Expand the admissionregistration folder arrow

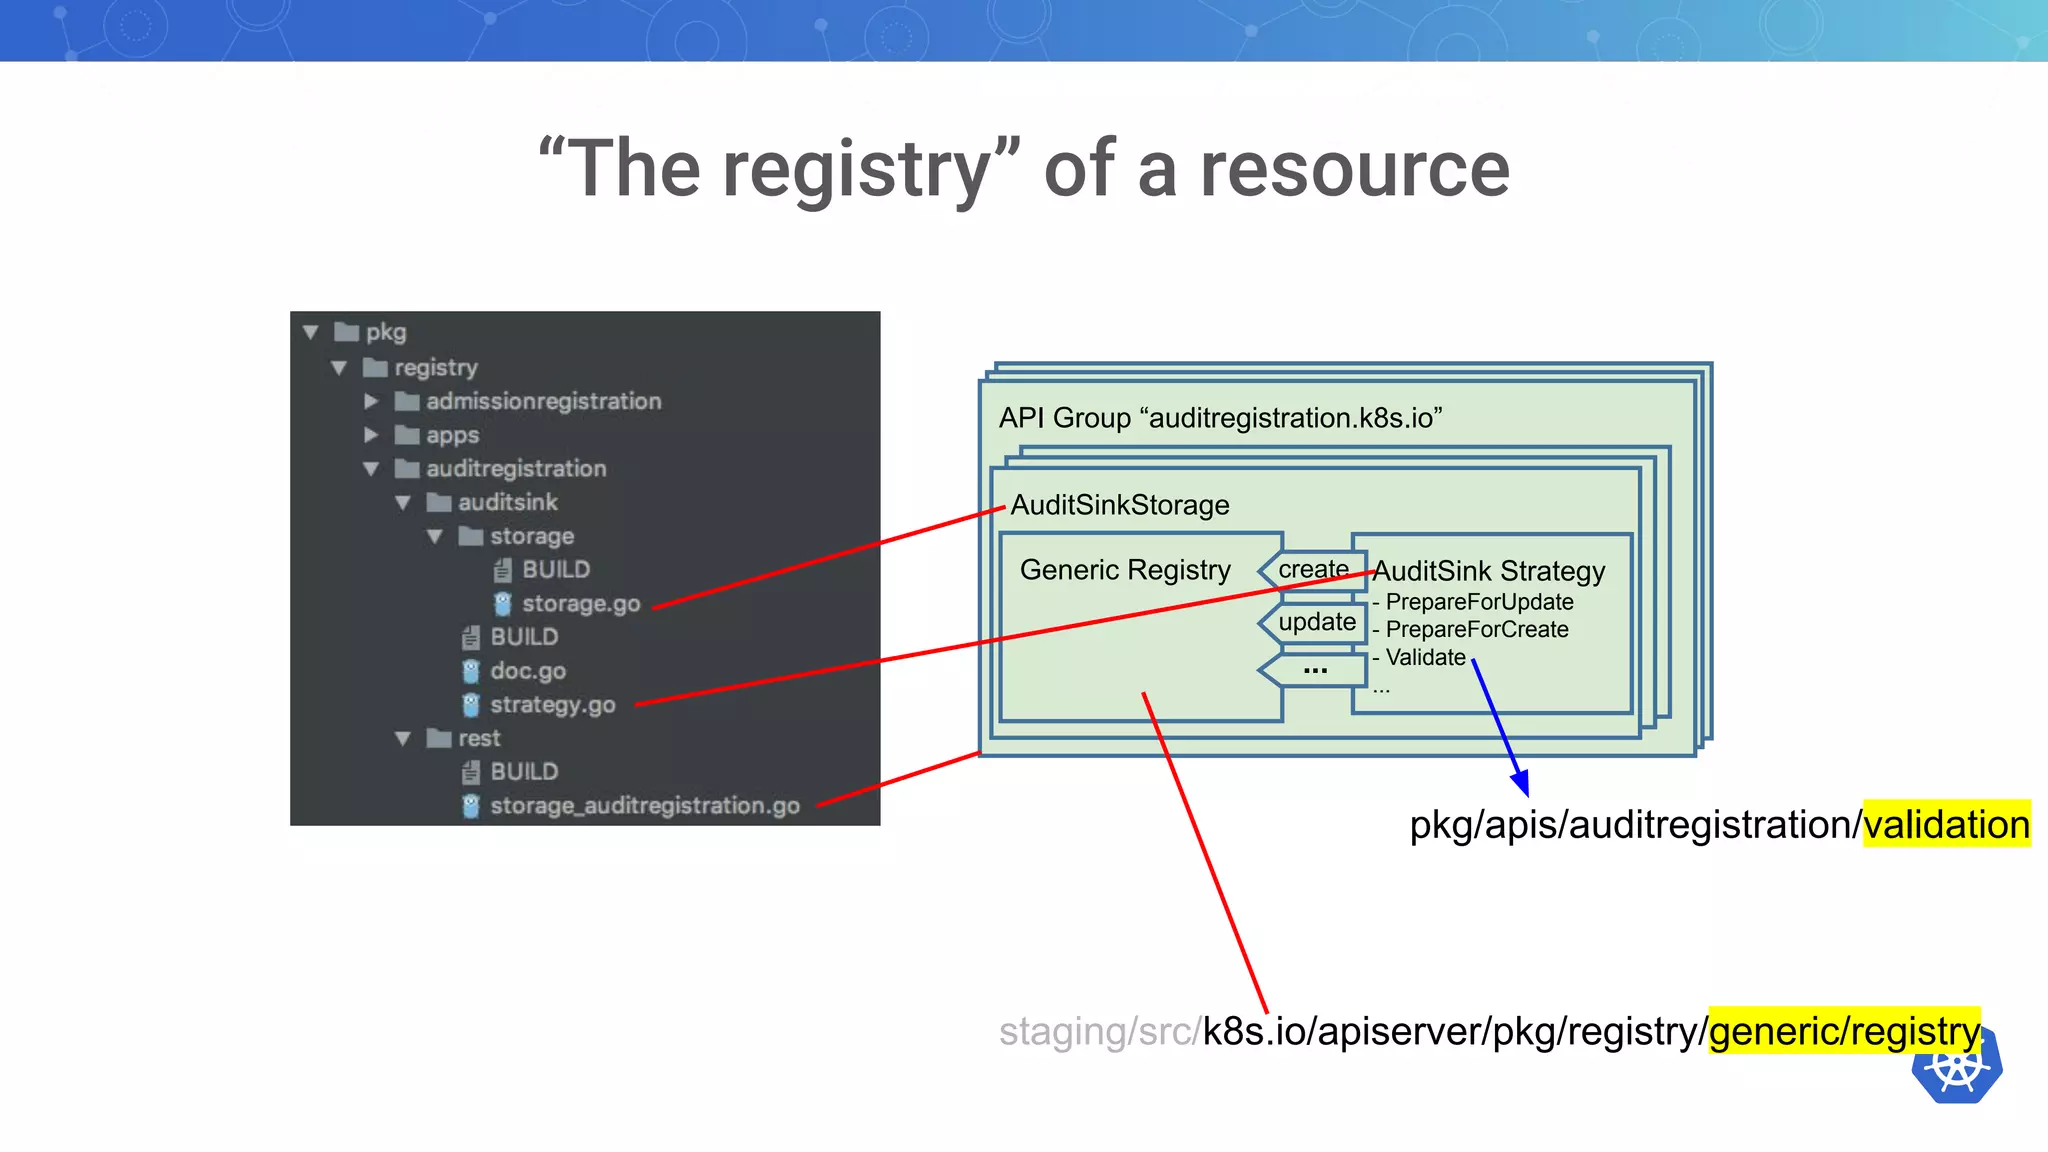(x=371, y=402)
